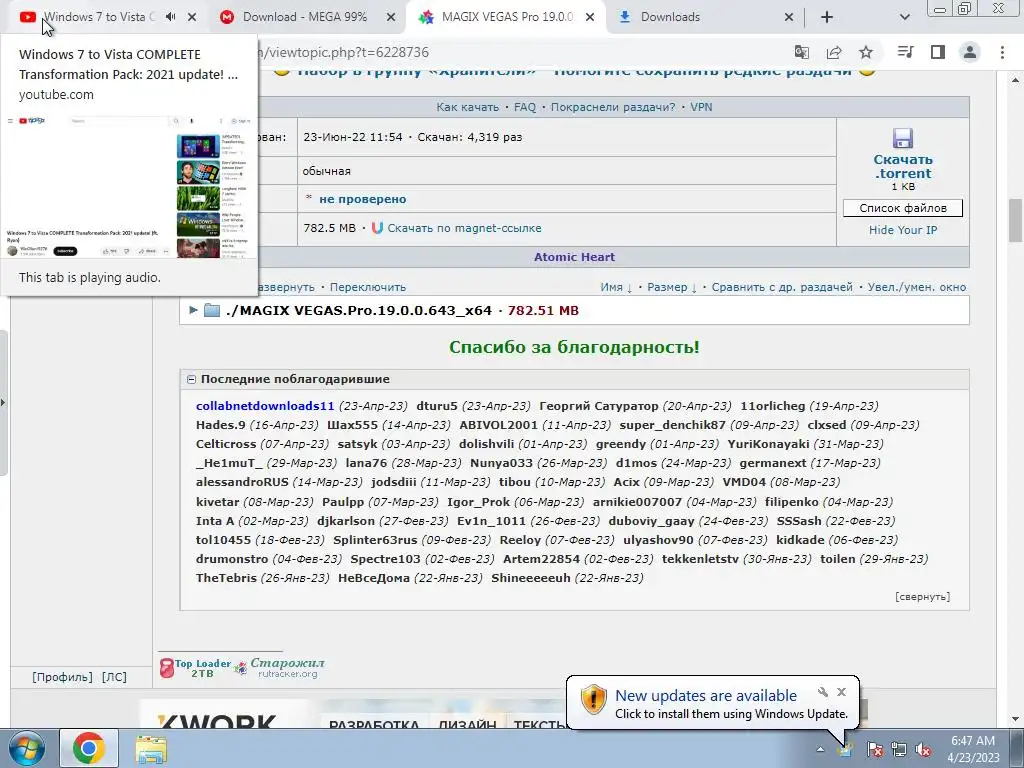Viewport: 1024px width, 768px height.
Task: Bookmark this page with star icon
Action: point(866,52)
